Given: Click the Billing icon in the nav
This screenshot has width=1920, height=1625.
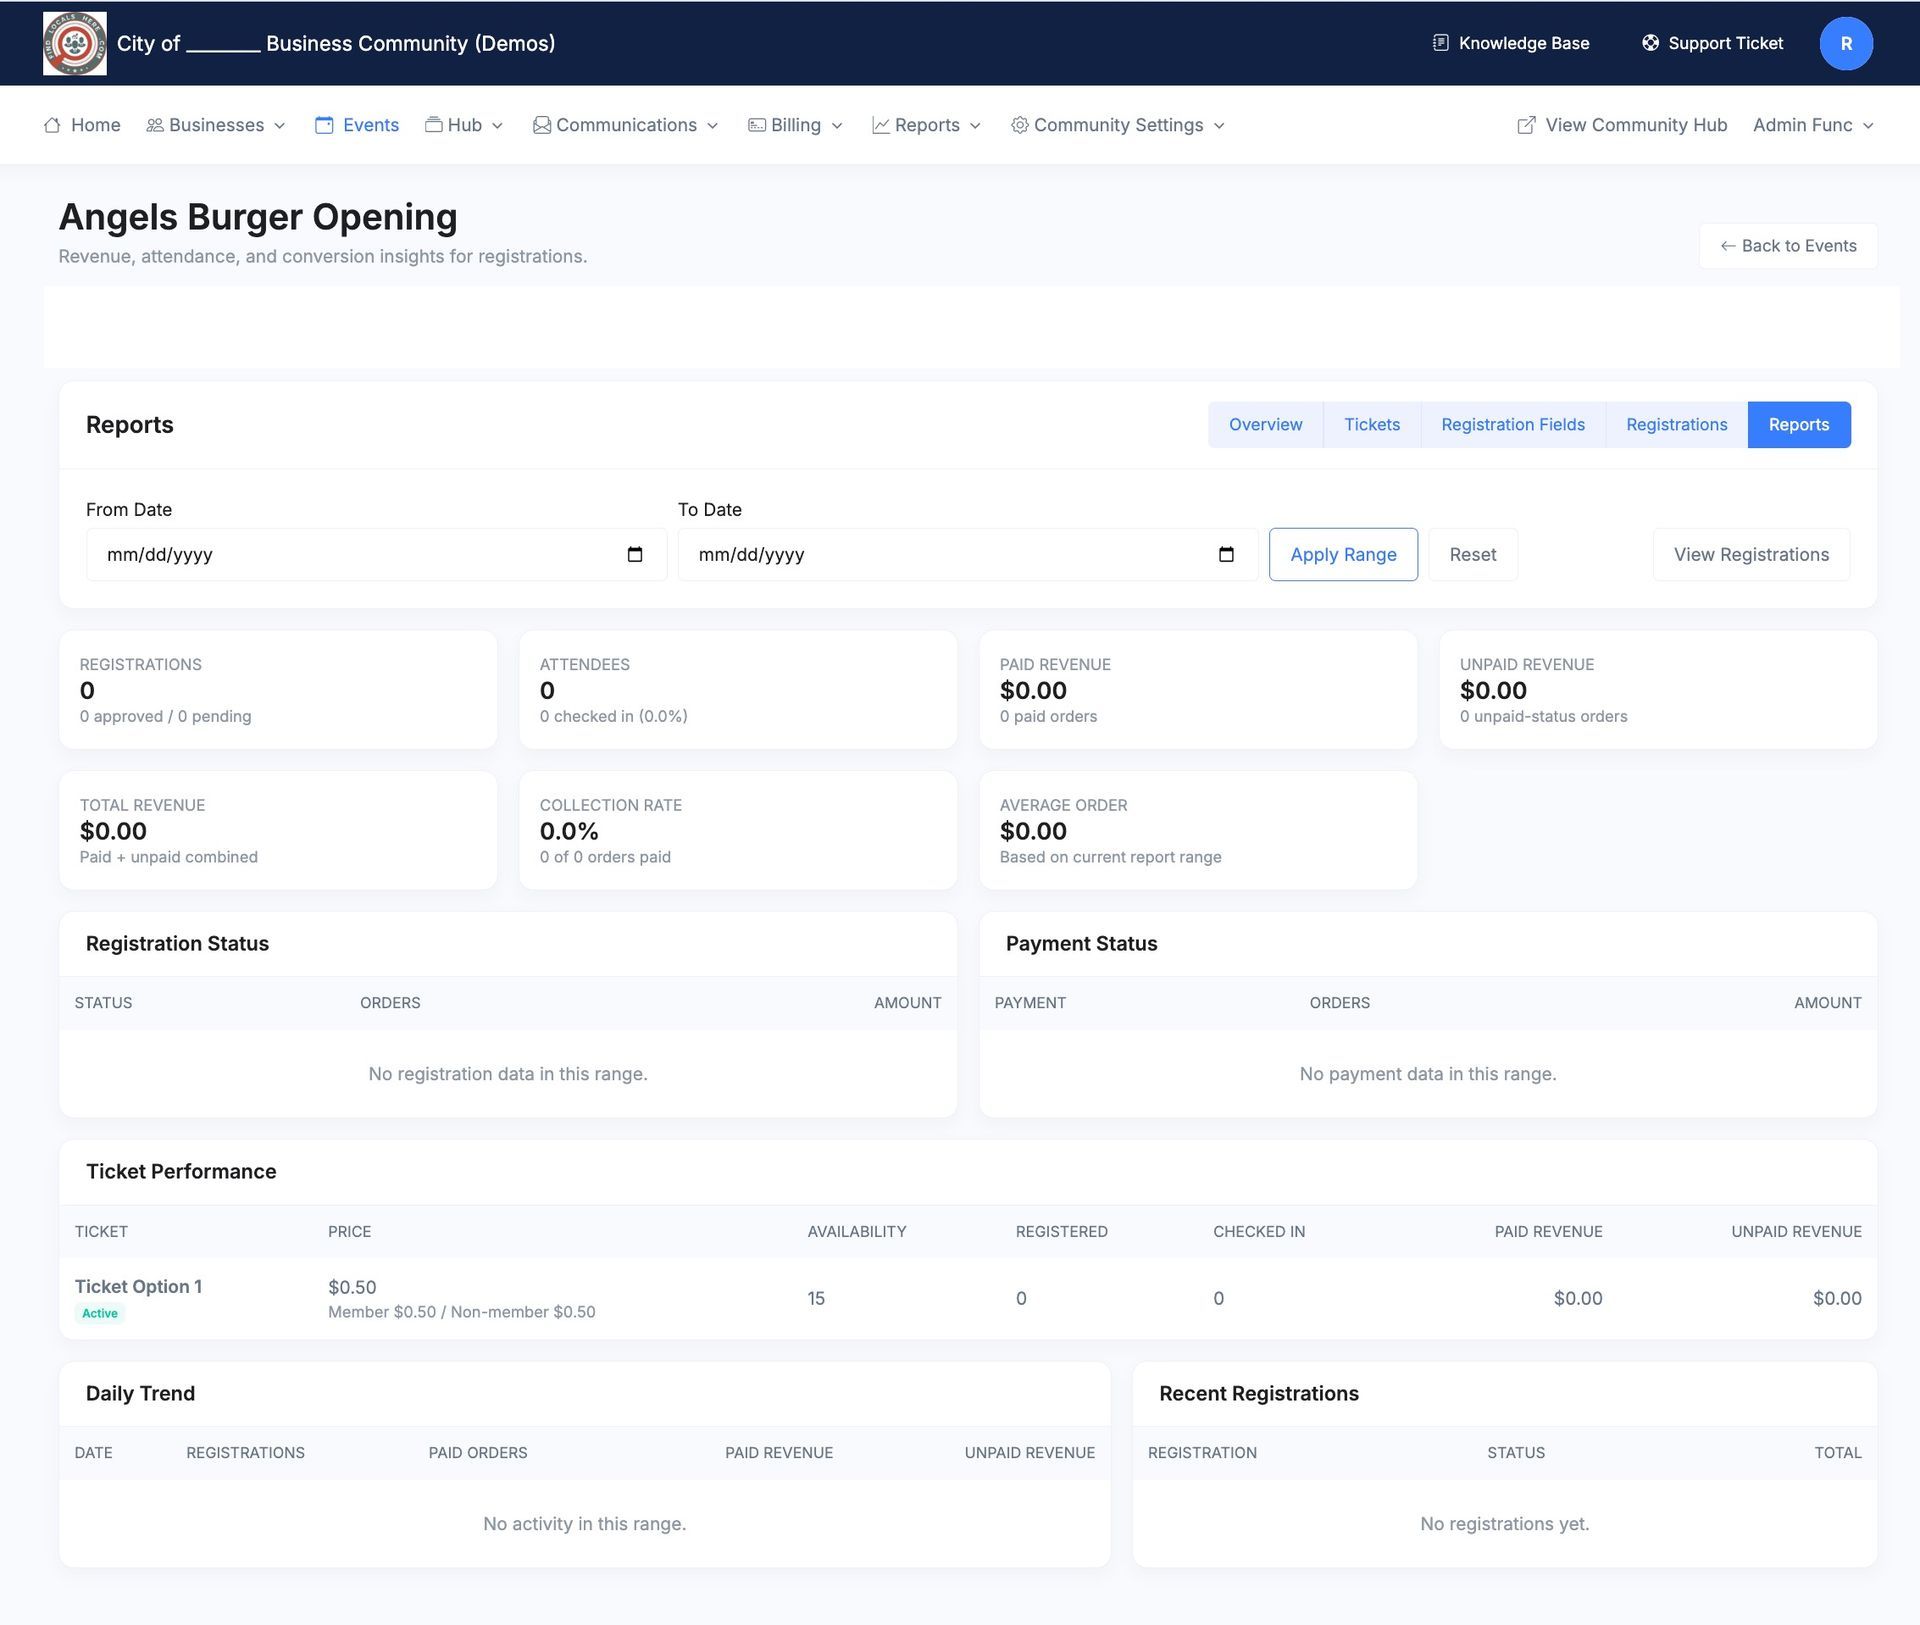Looking at the screenshot, I should click(x=757, y=125).
